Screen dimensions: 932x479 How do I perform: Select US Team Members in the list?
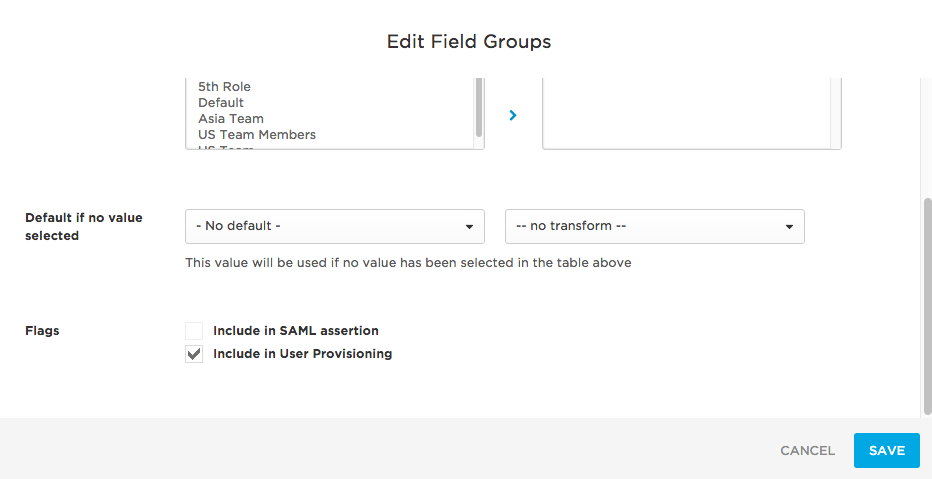(x=257, y=135)
